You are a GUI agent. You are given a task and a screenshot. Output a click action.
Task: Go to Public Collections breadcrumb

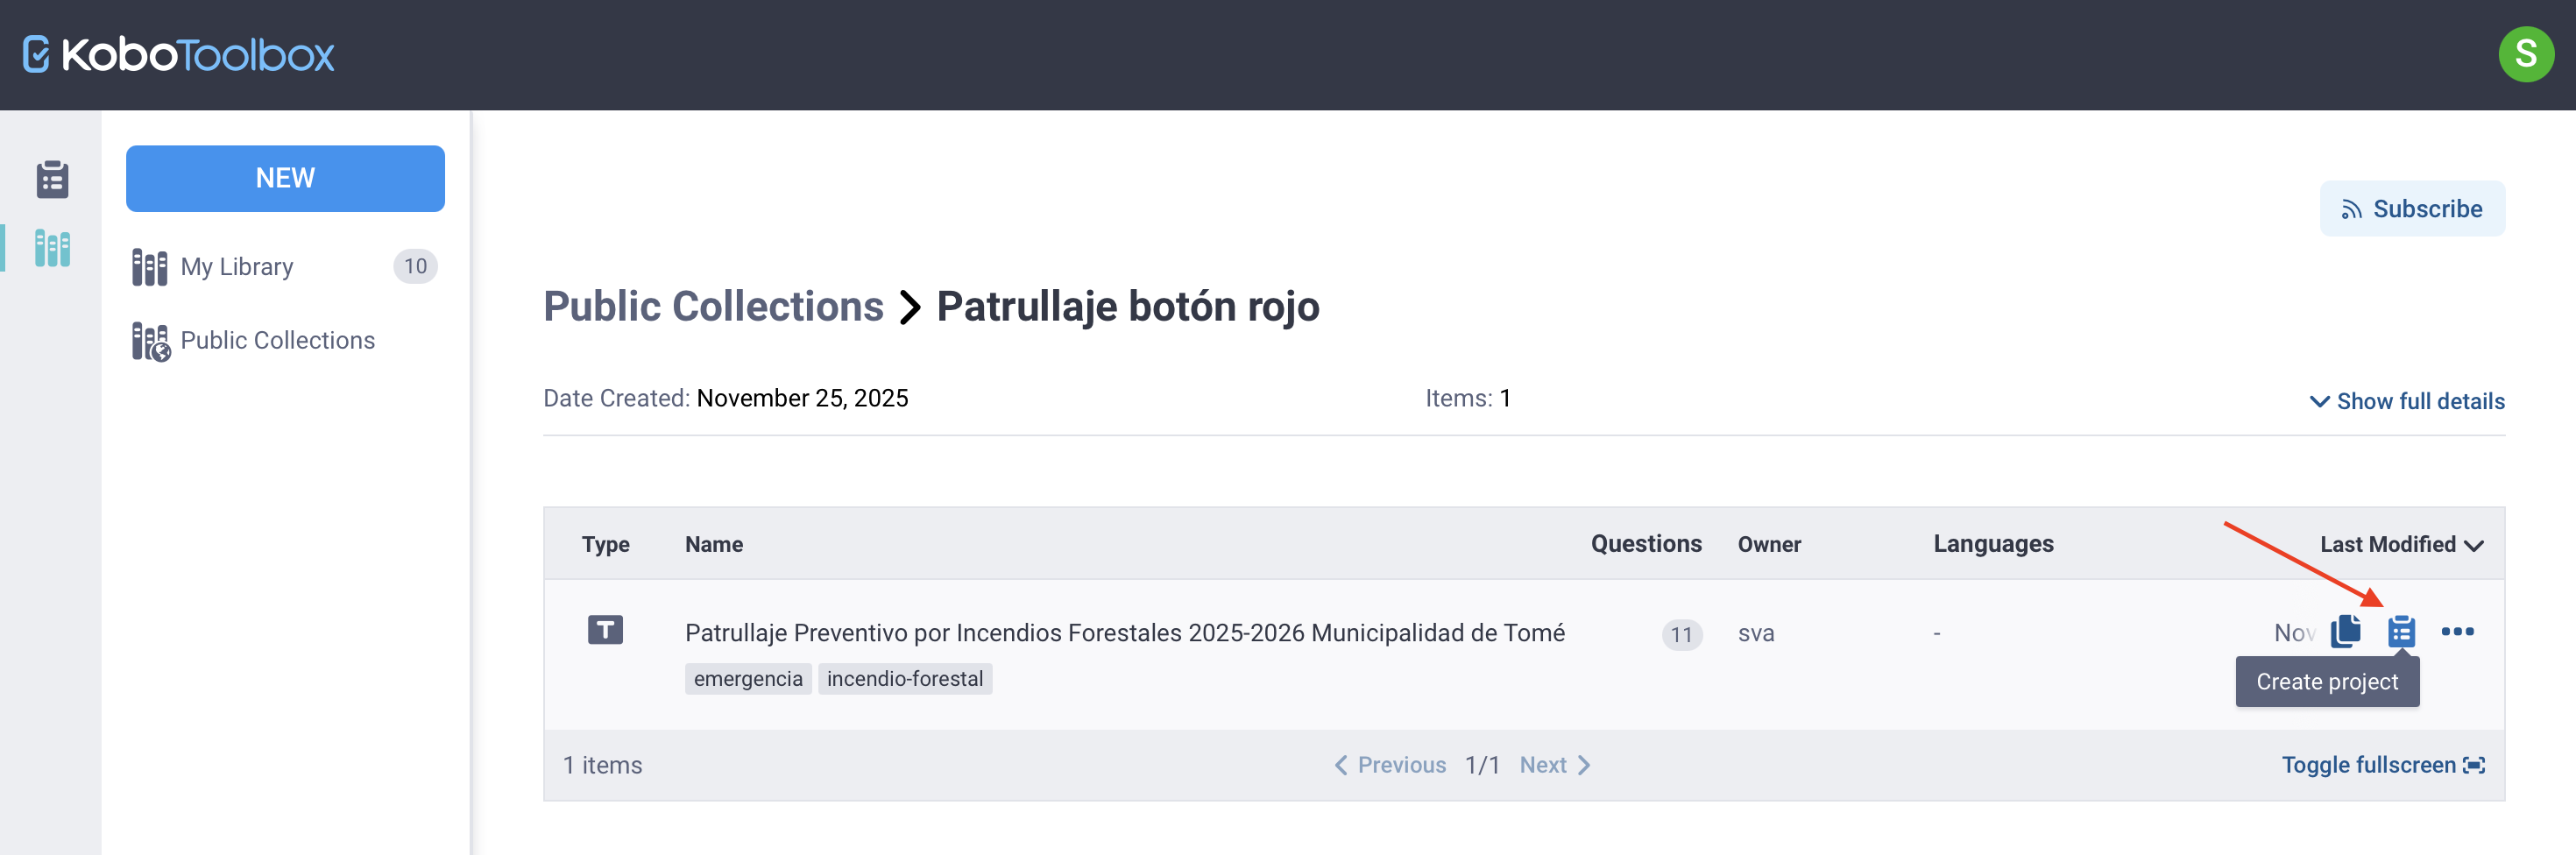[713, 306]
